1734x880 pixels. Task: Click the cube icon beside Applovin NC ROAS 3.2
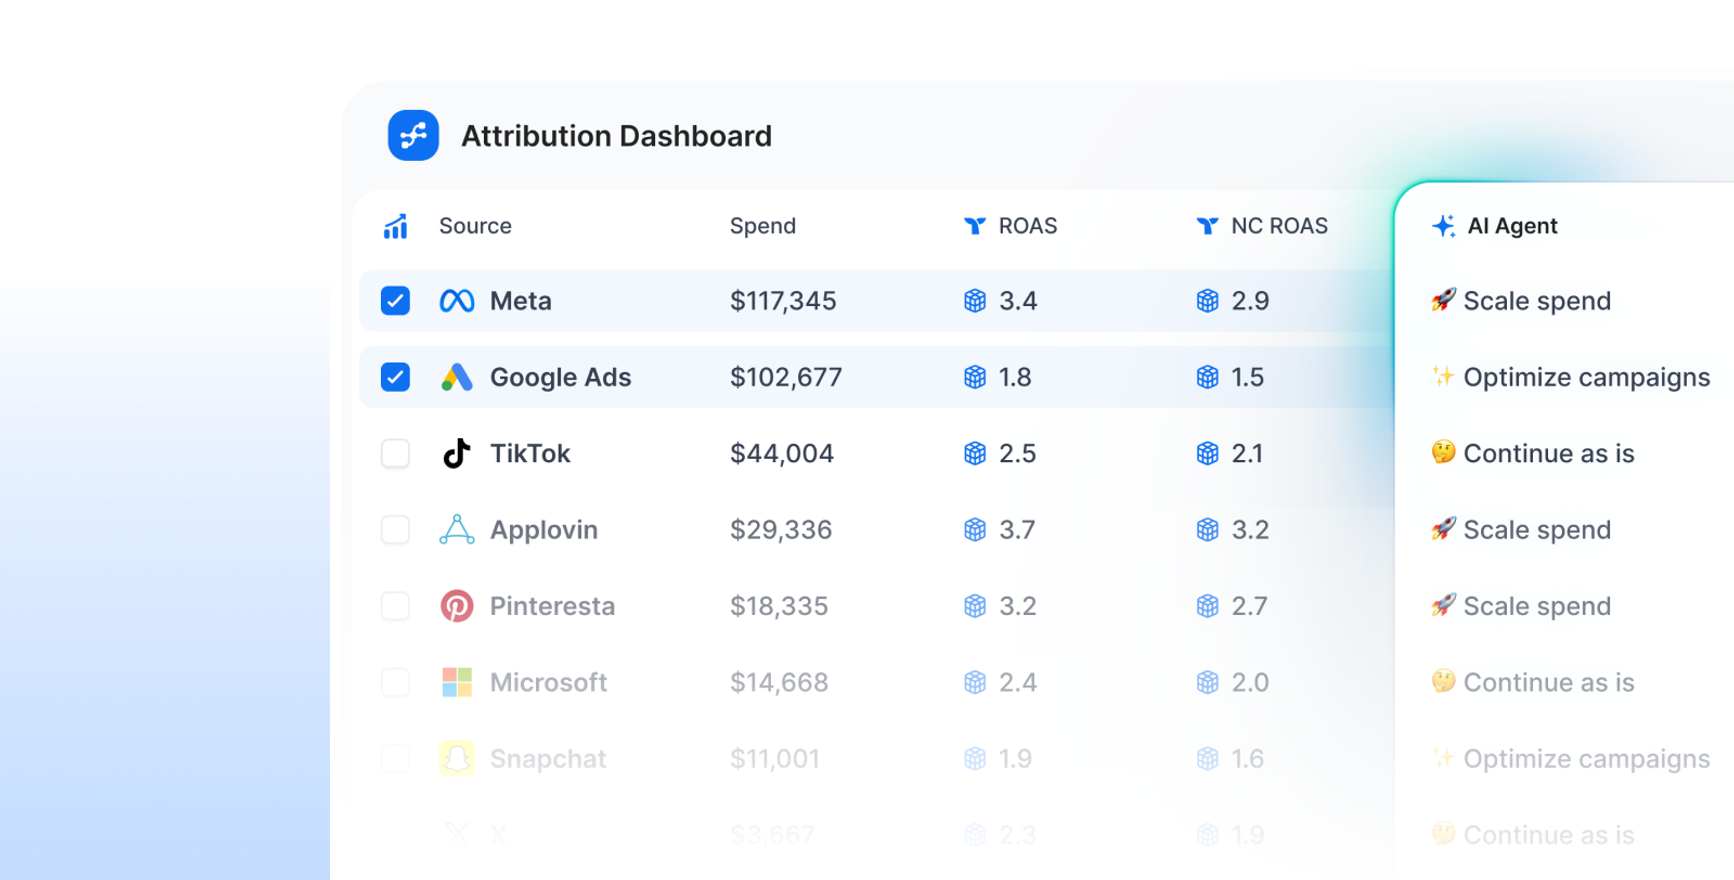coord(1208,529)
